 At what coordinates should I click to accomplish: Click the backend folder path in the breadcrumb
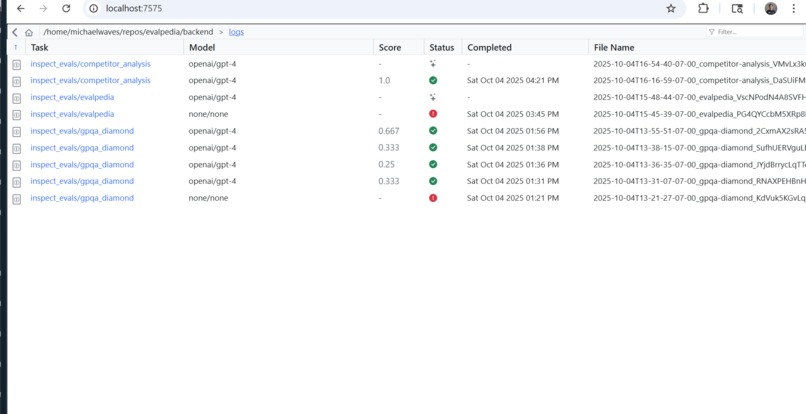[128, 32]
